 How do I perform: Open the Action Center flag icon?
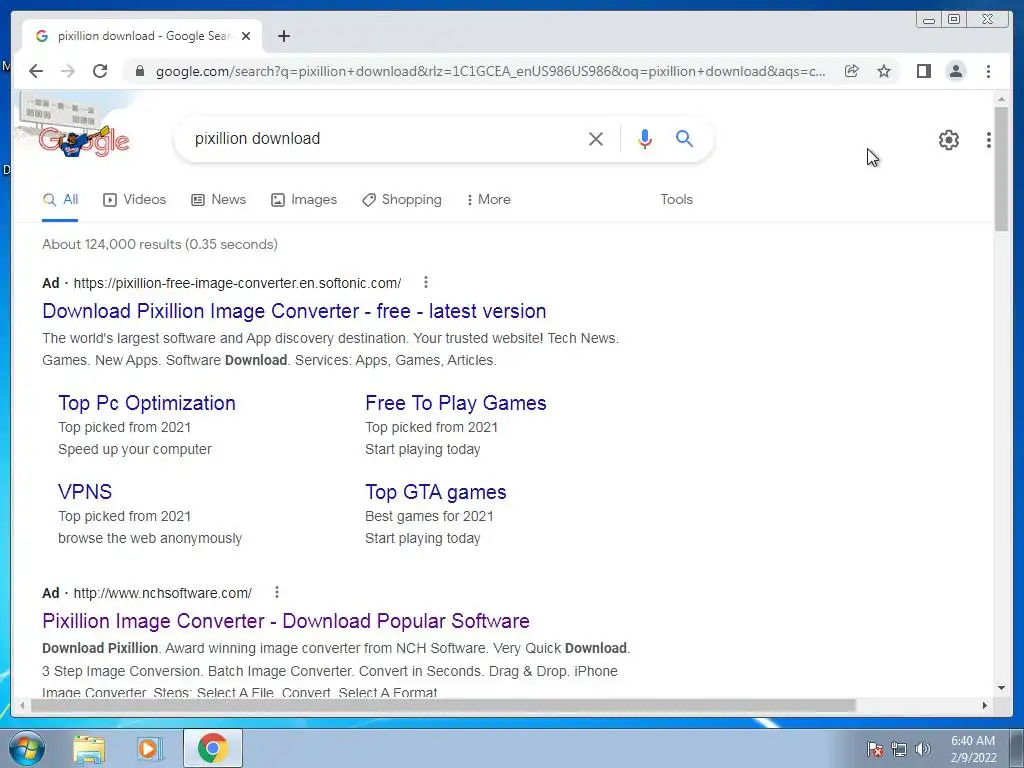coord(875,749)
